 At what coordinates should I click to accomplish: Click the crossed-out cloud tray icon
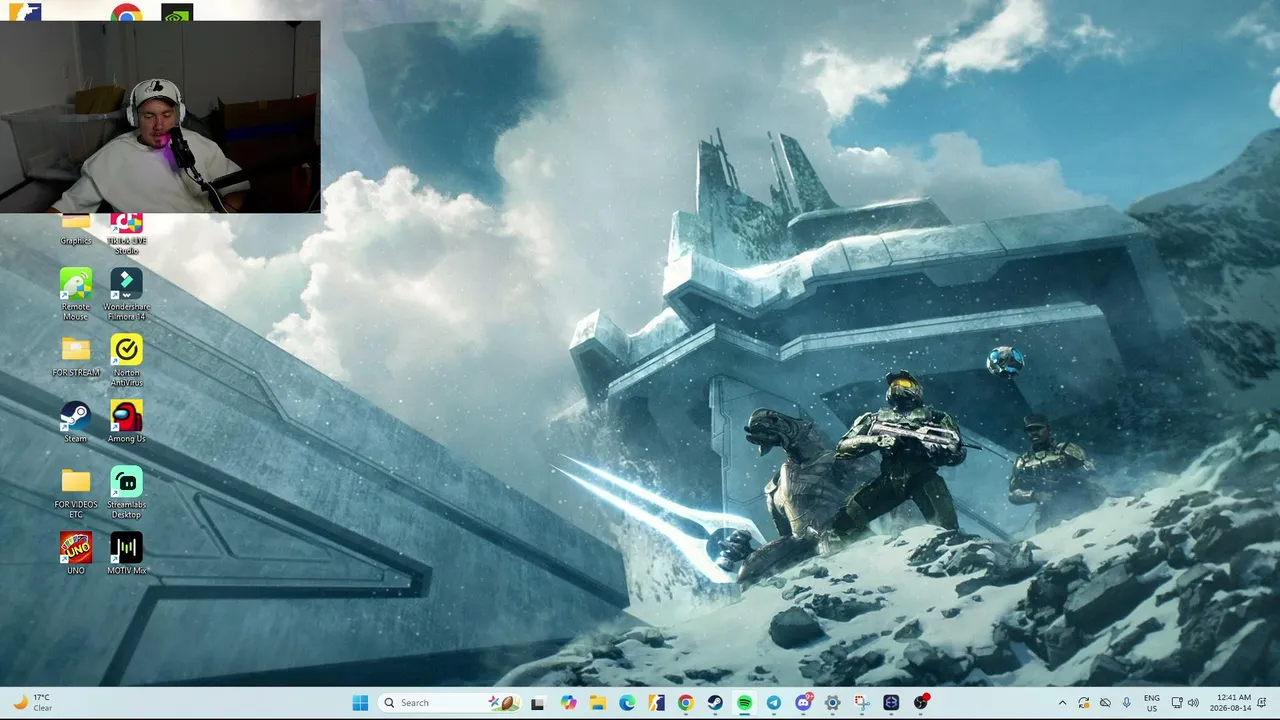tap(1105, 703)
